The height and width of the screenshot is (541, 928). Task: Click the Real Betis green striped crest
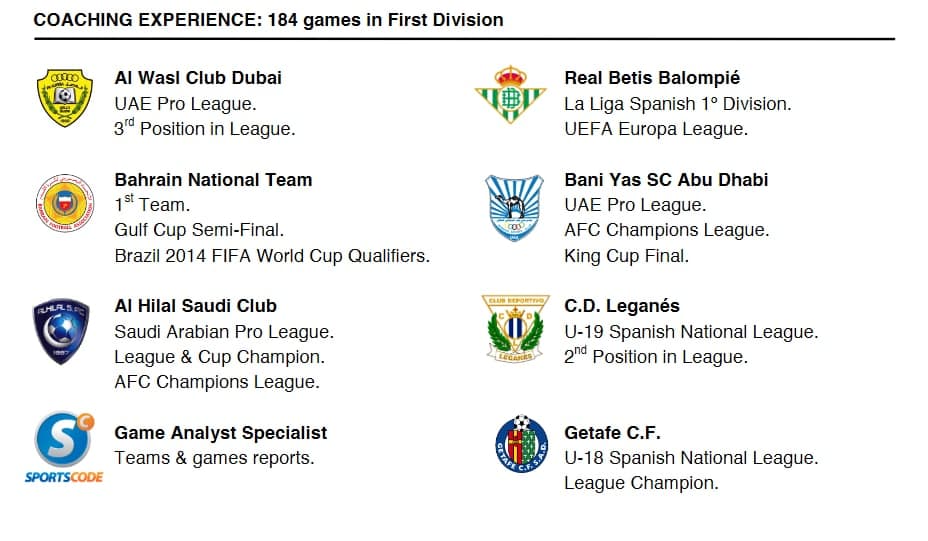pos(510,94)
